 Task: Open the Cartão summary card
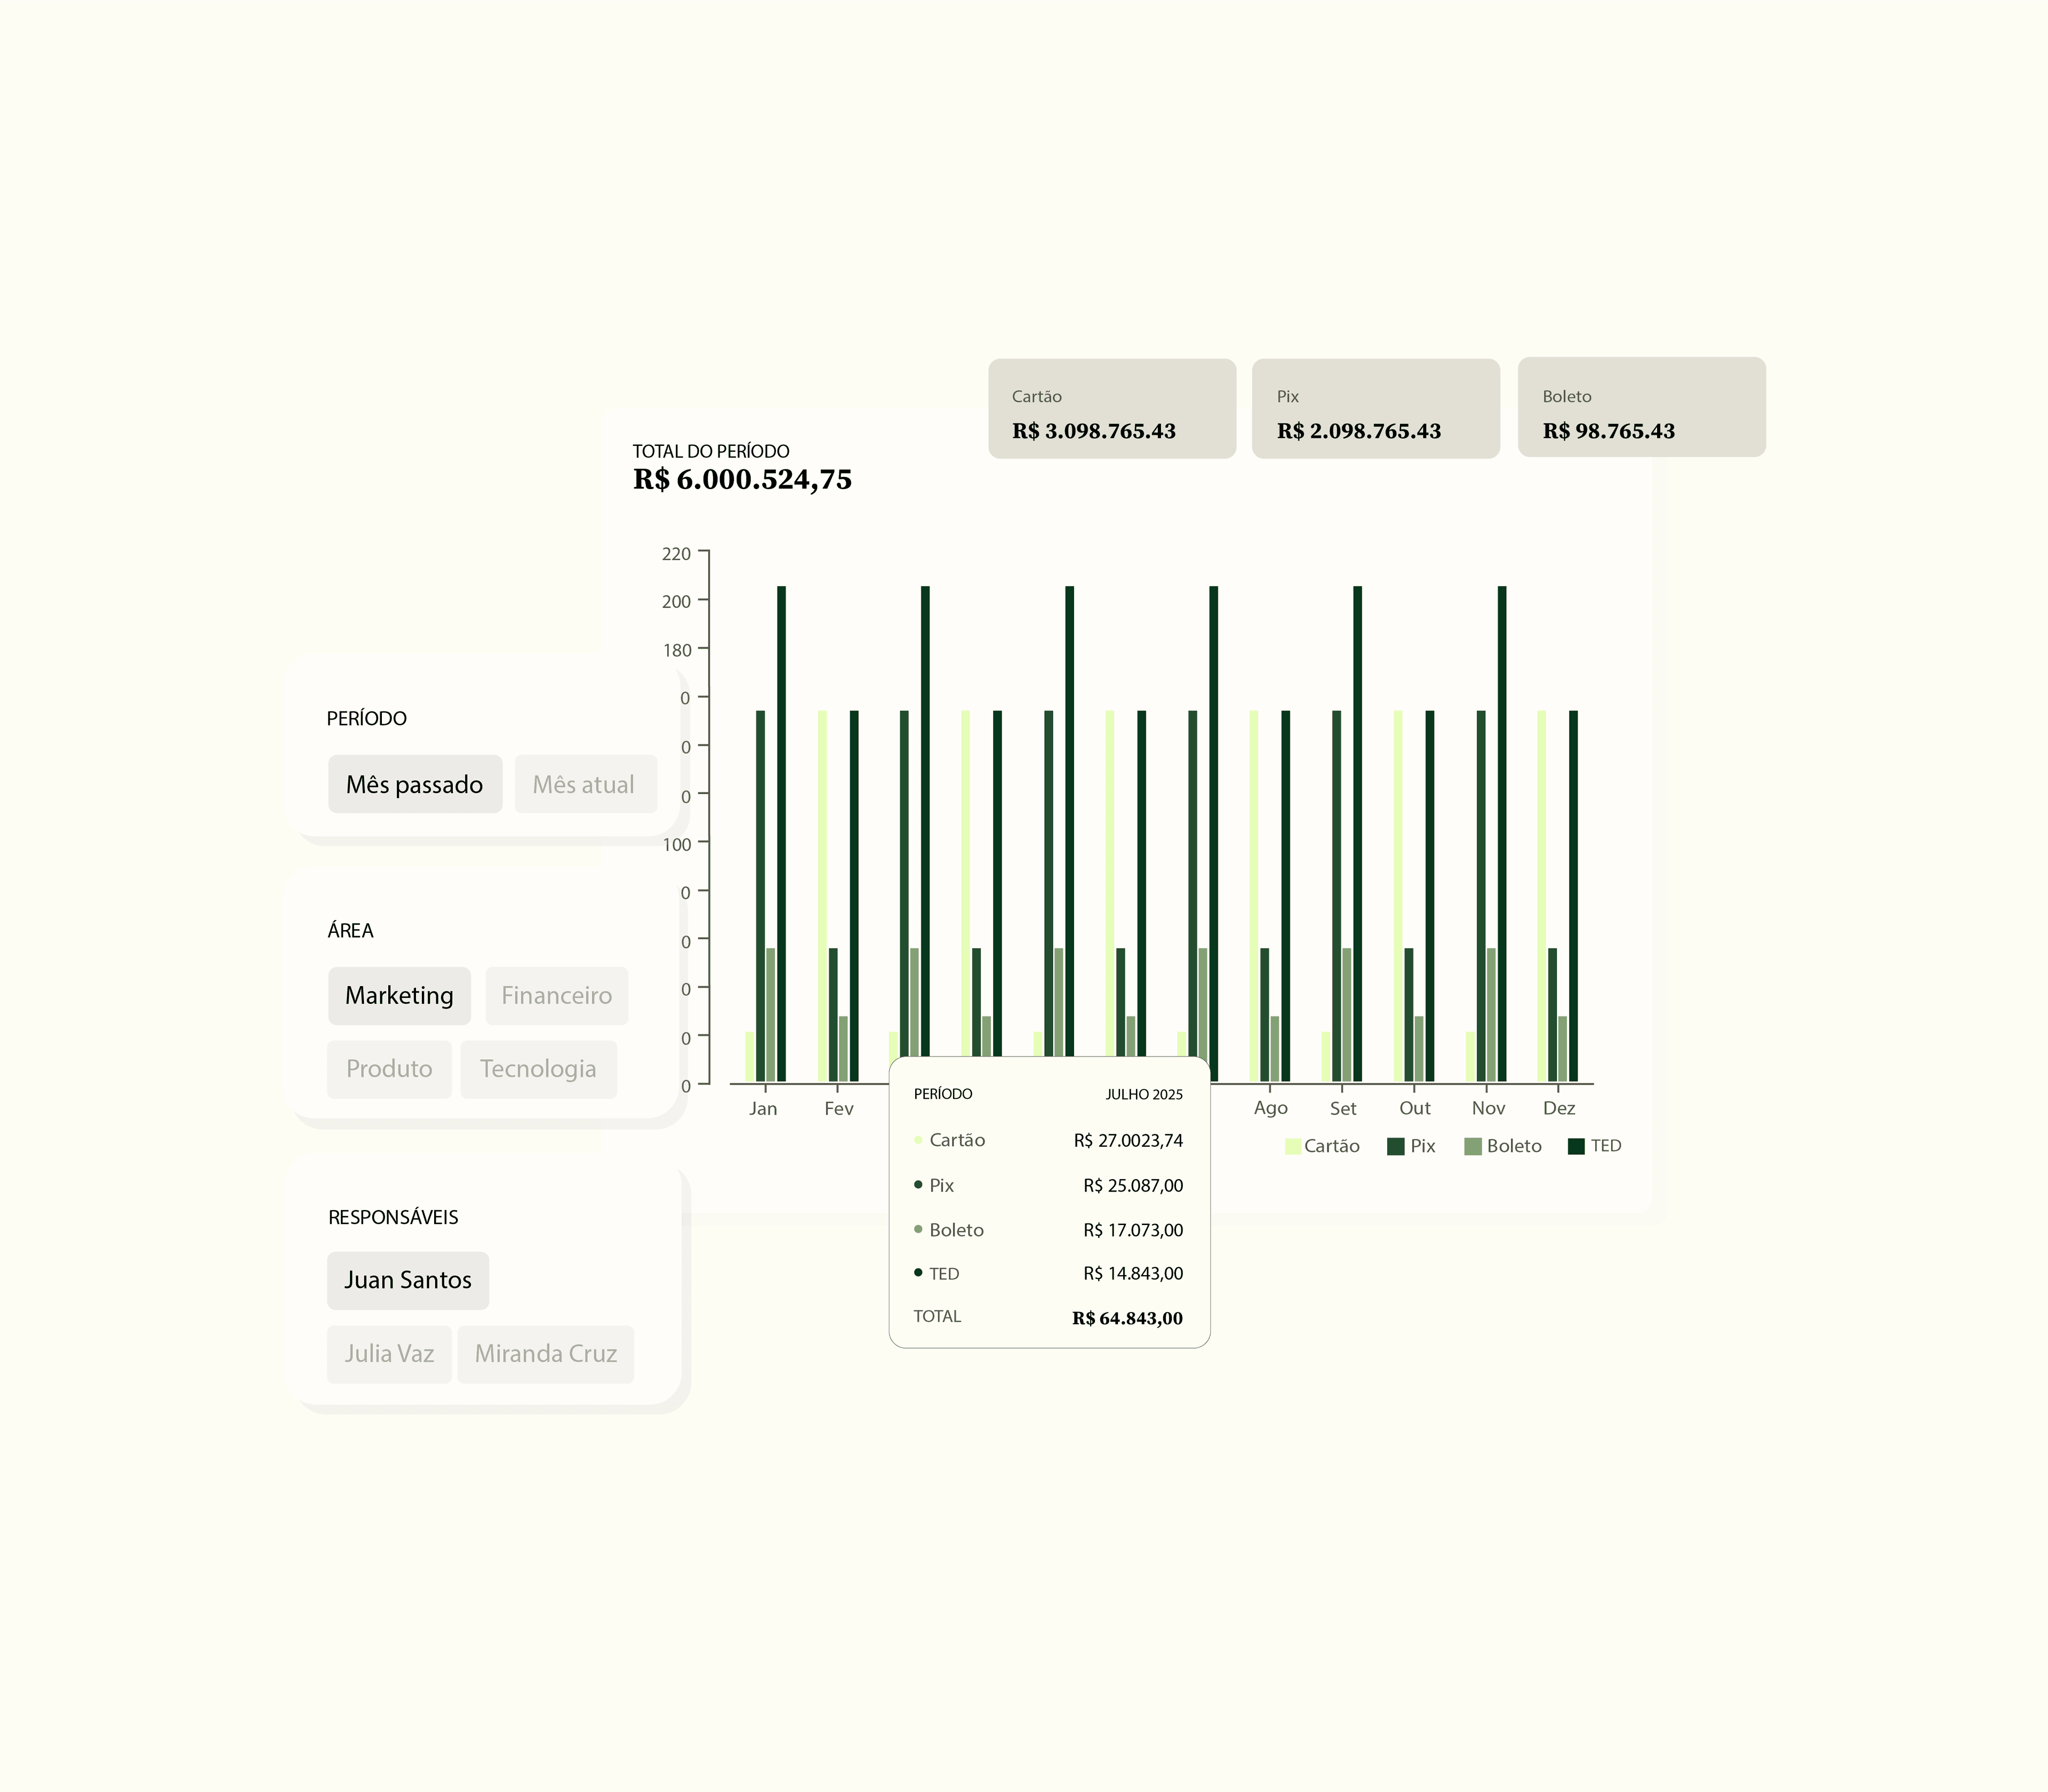1112,409
